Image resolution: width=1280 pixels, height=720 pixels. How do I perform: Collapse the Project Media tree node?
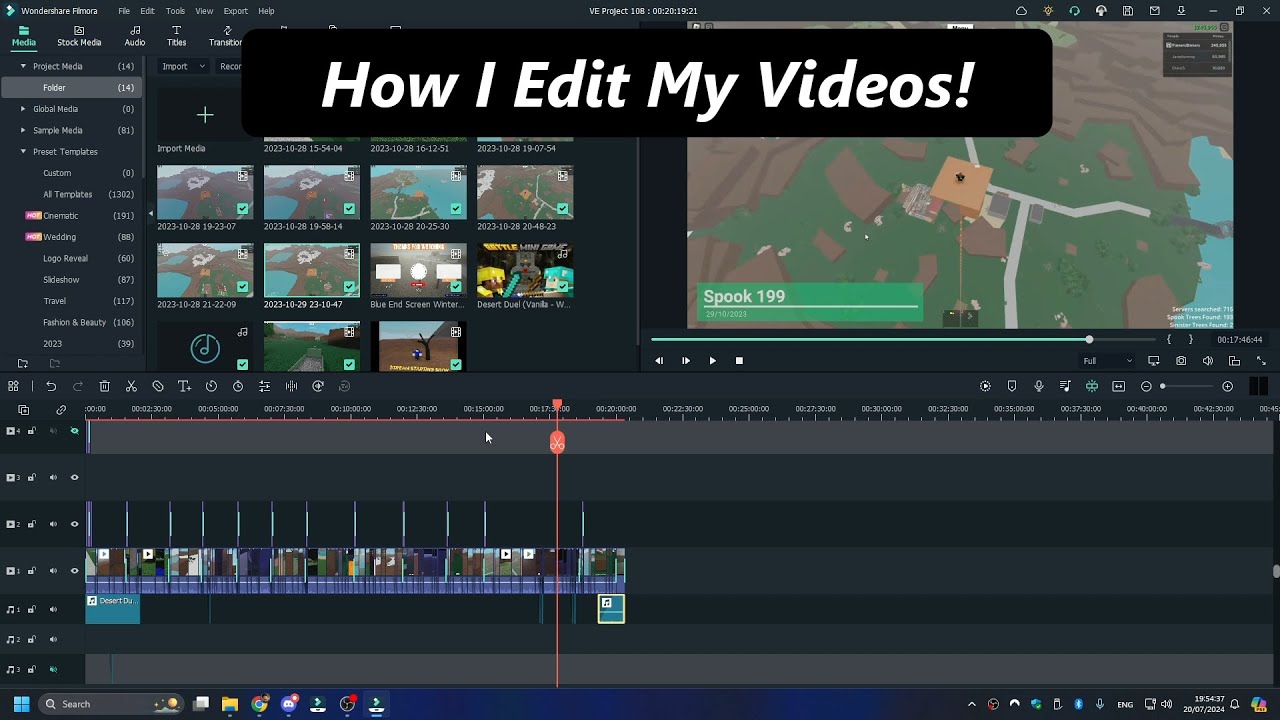point(23,66)
